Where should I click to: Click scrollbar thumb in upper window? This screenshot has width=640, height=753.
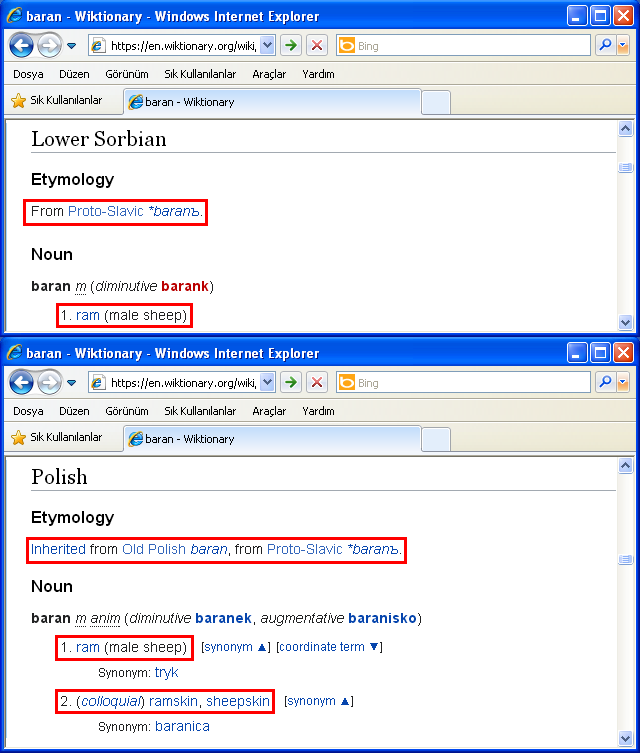(625, 167)
